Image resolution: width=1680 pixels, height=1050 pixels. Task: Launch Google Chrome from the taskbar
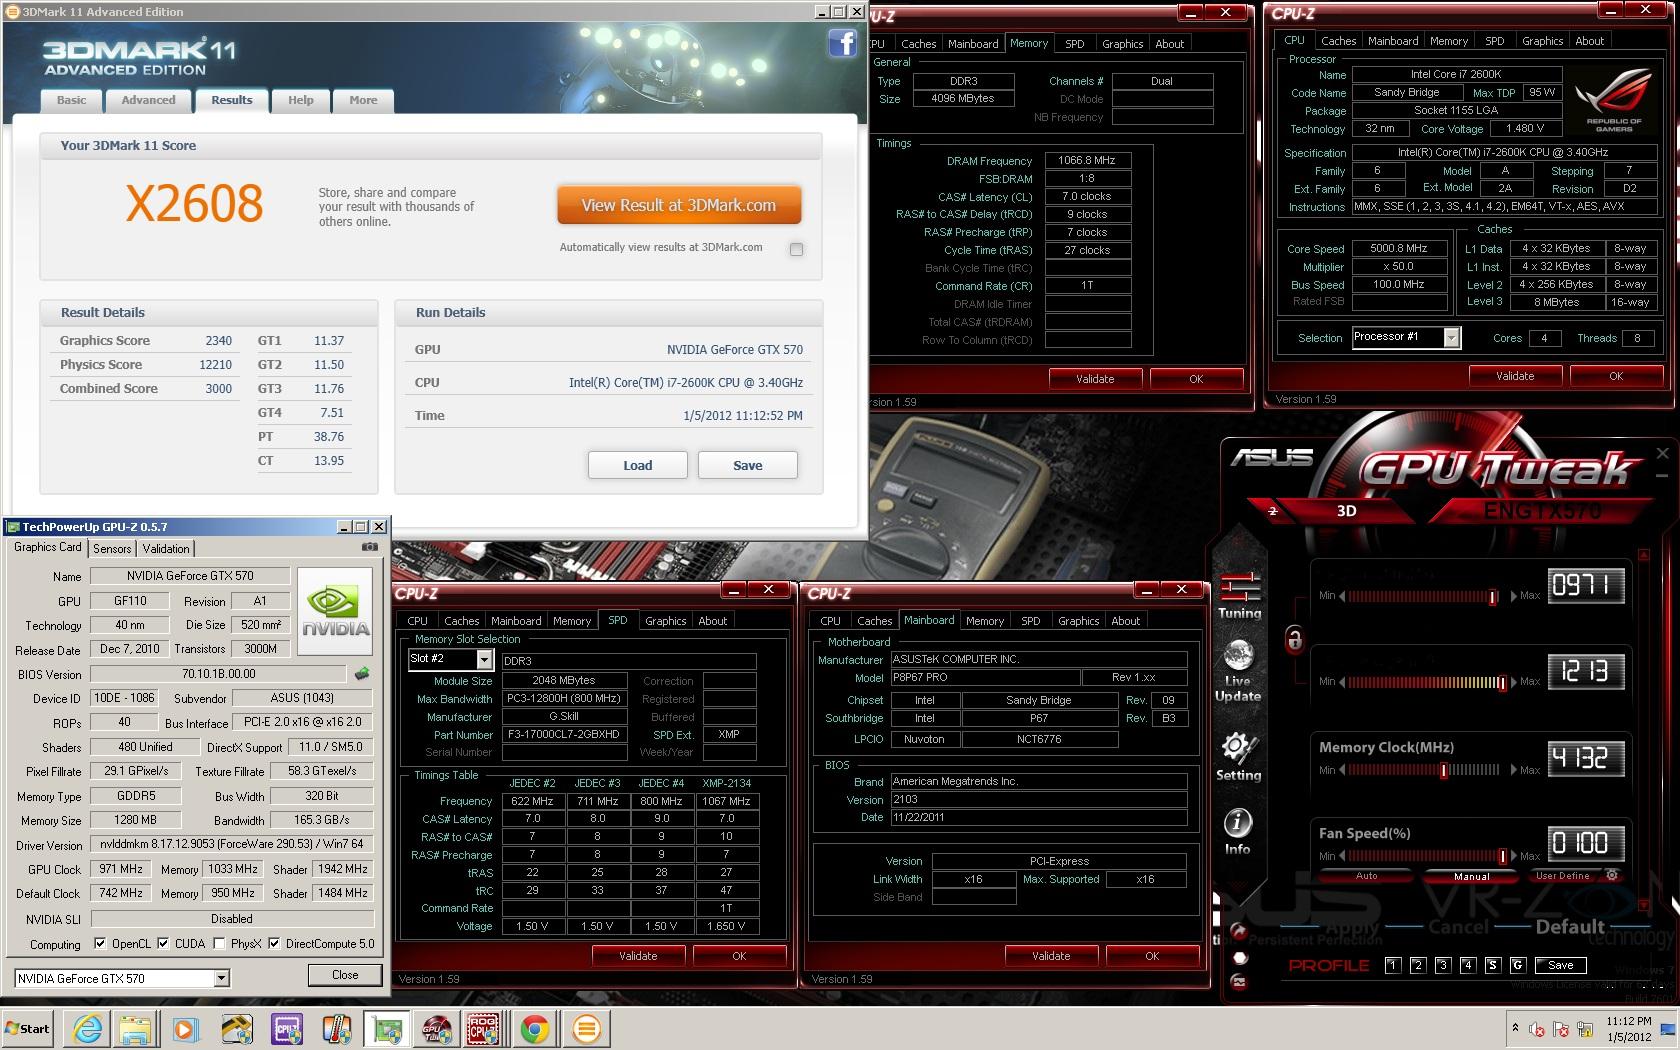535,1028
